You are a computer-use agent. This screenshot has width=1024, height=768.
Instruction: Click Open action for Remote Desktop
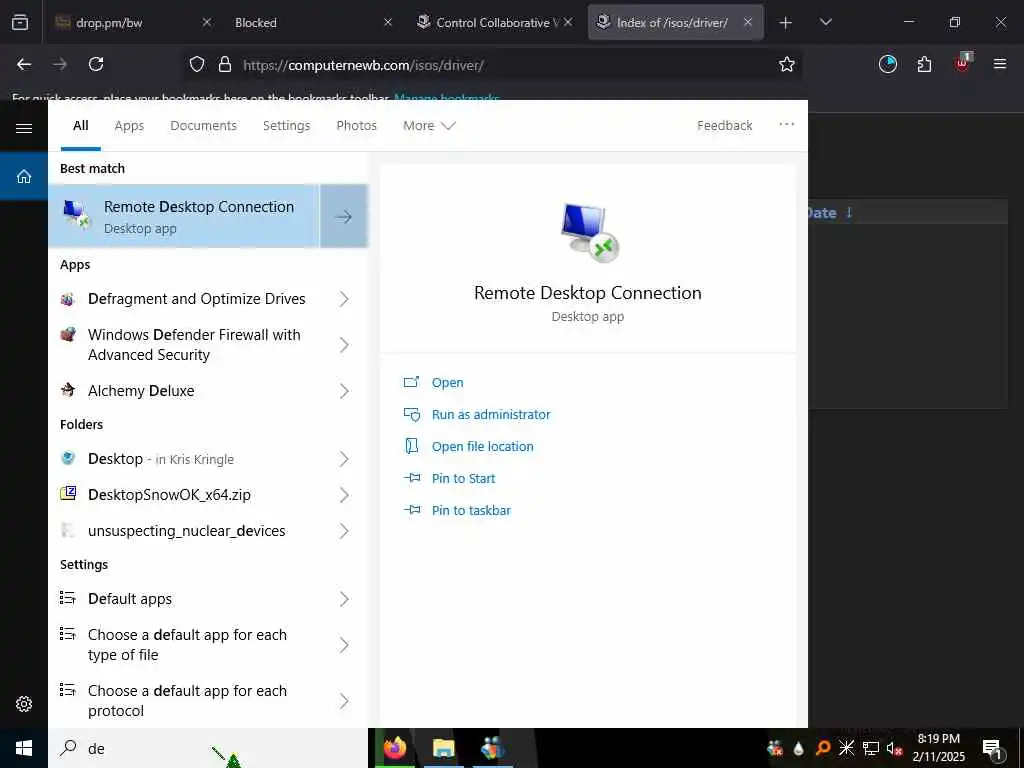pyautogui.click(x=447, y=383)
